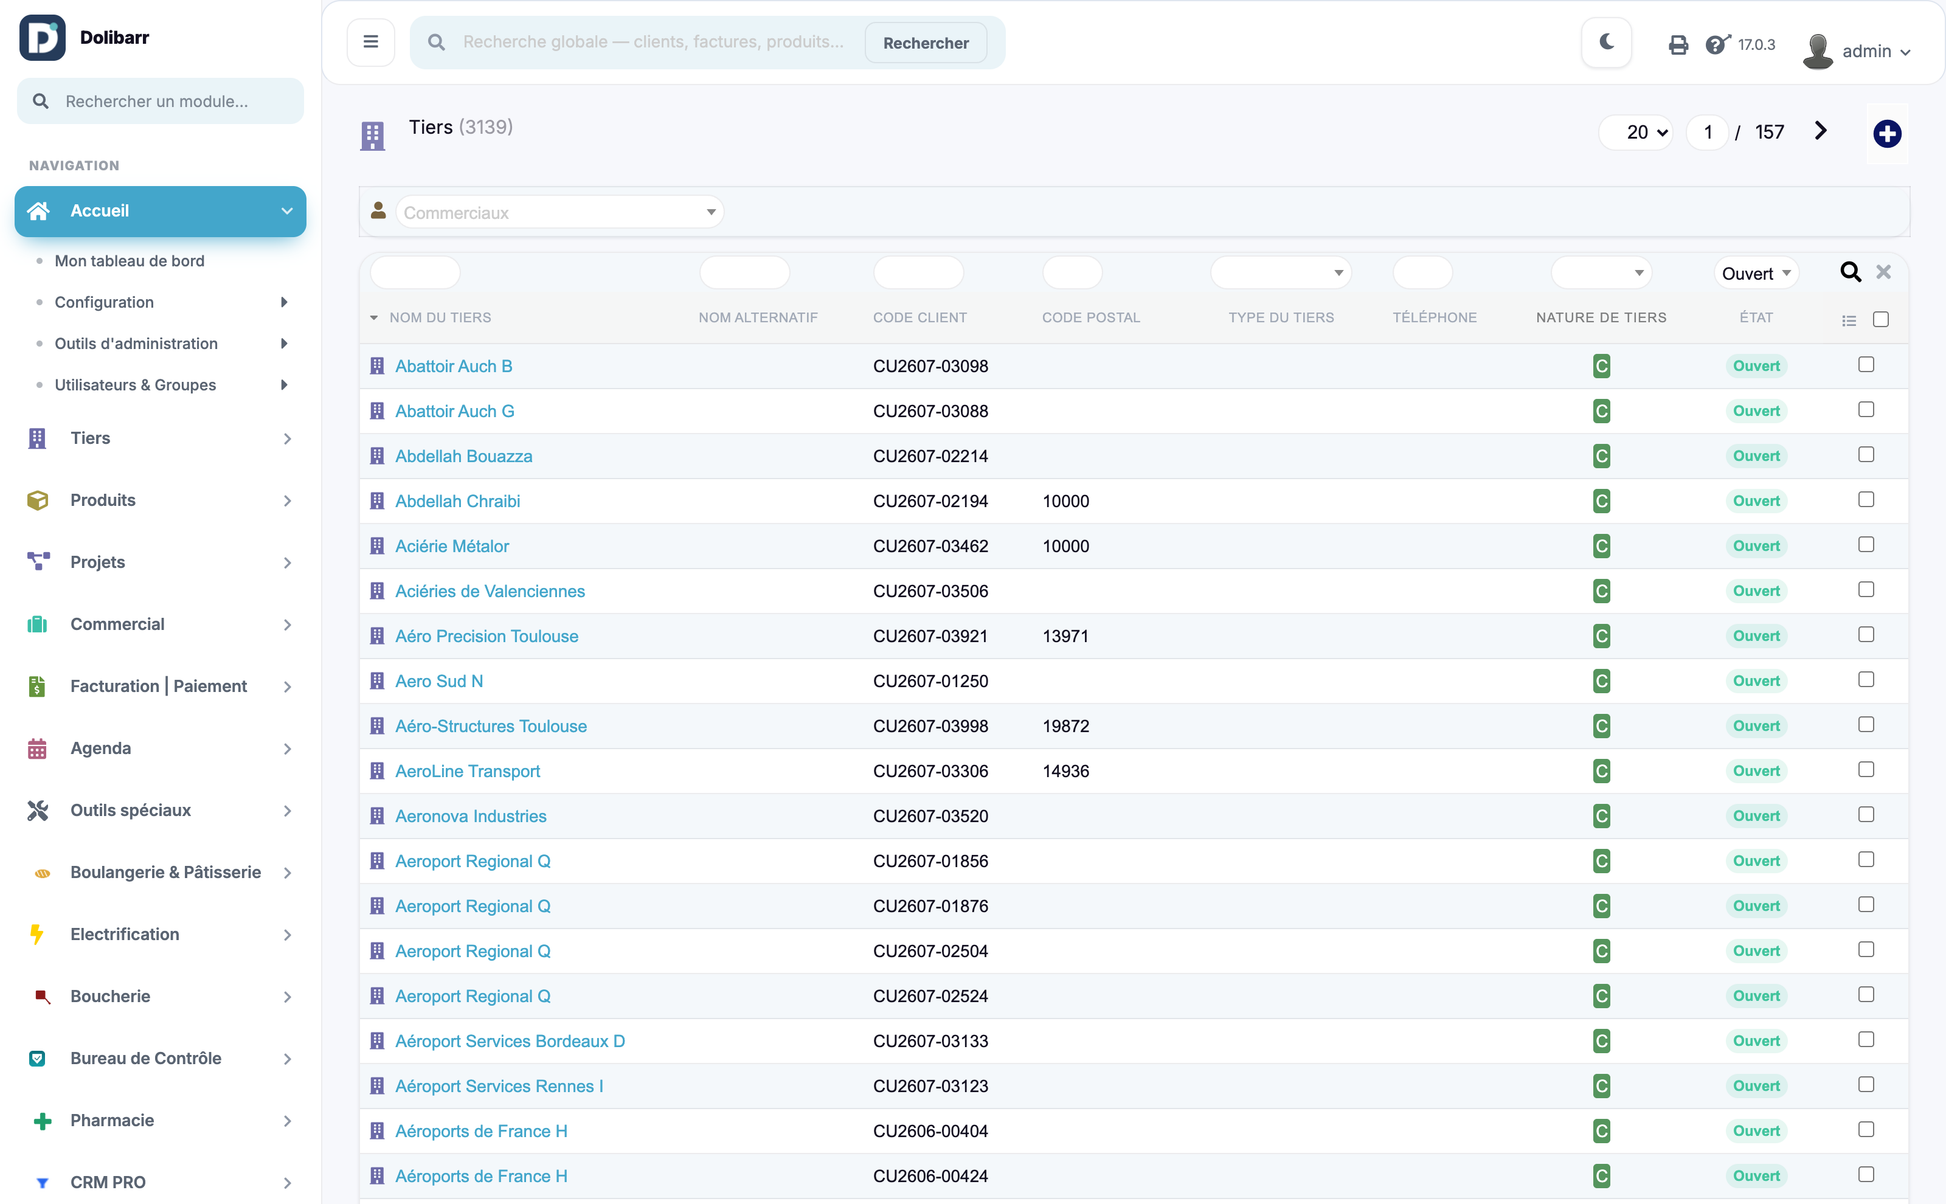Image resolution: width=1946 pixels, height=1204 pixels.
Task: Open the admin user menu chevron
Action: point(1905,52)
